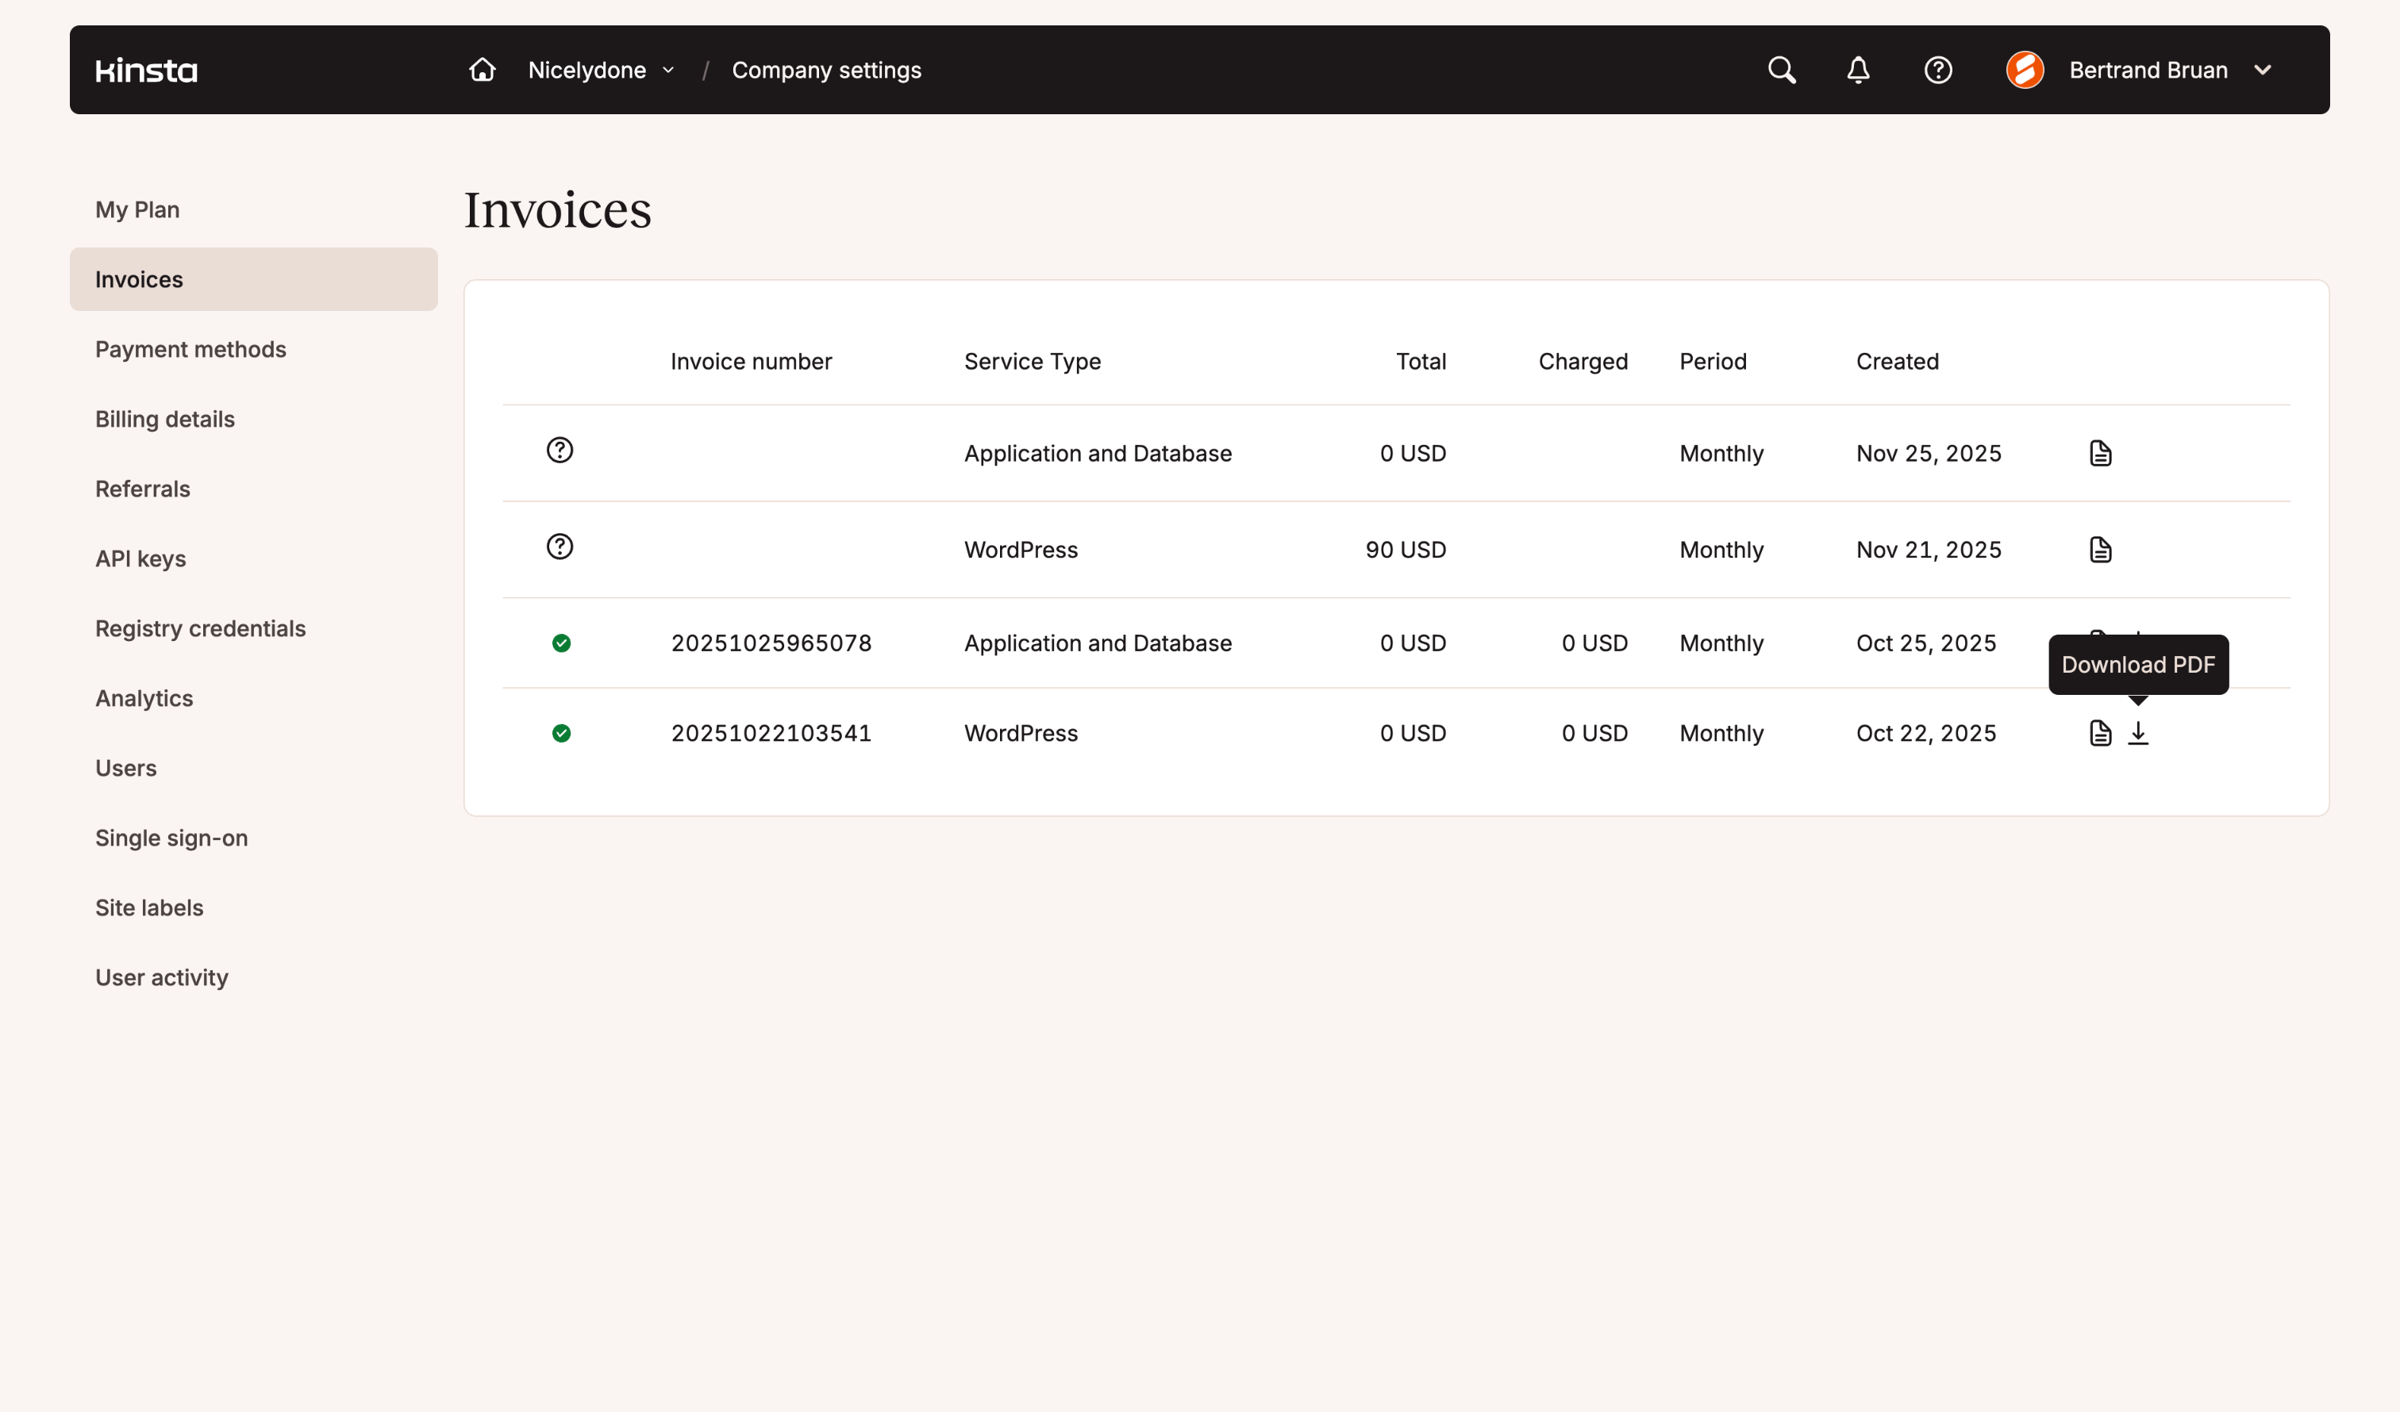Click Bertrand Bruan's avatar
The height and width of the screenshot is (1412, 2400).
pos(2024,70)
